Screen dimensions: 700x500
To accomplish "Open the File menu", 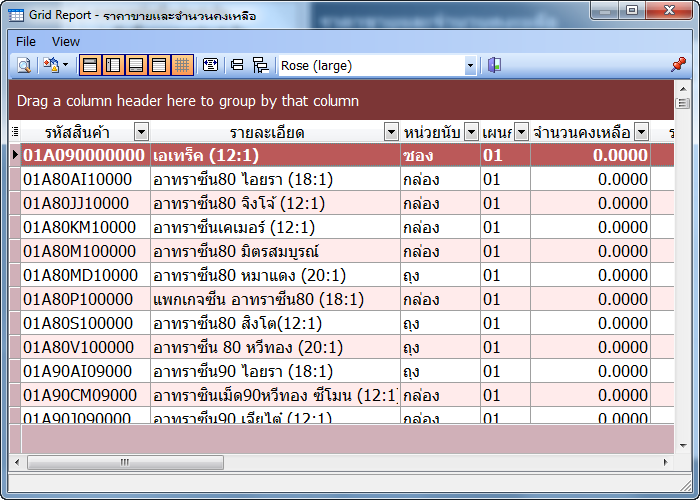I will click(x=26, y=41).
